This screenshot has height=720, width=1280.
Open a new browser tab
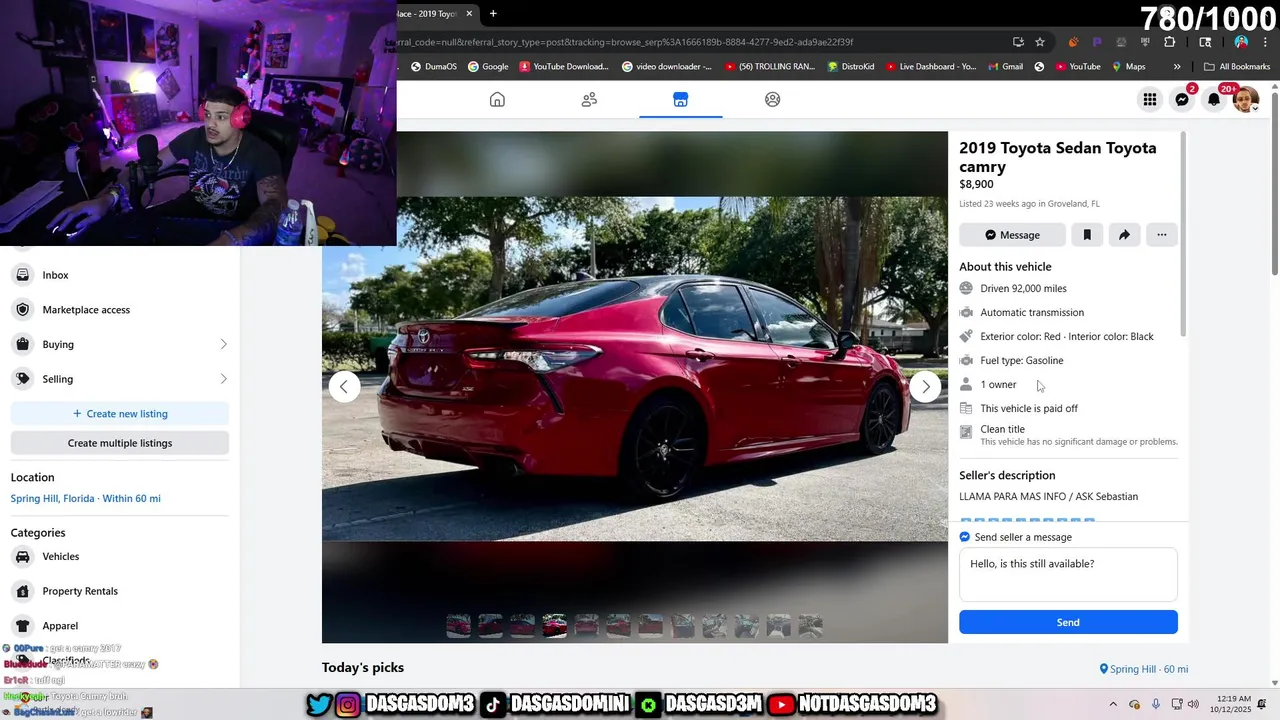[x=493, y=13]
